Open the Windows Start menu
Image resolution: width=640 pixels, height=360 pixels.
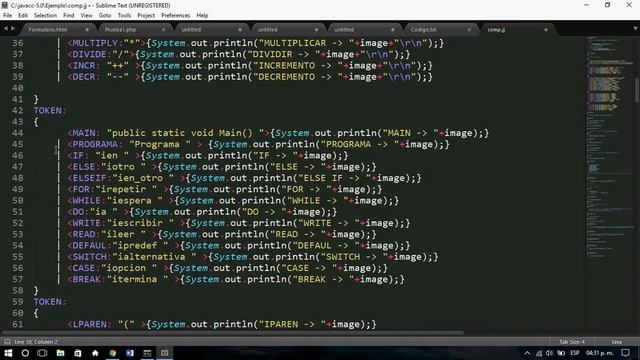coord(8,353)
